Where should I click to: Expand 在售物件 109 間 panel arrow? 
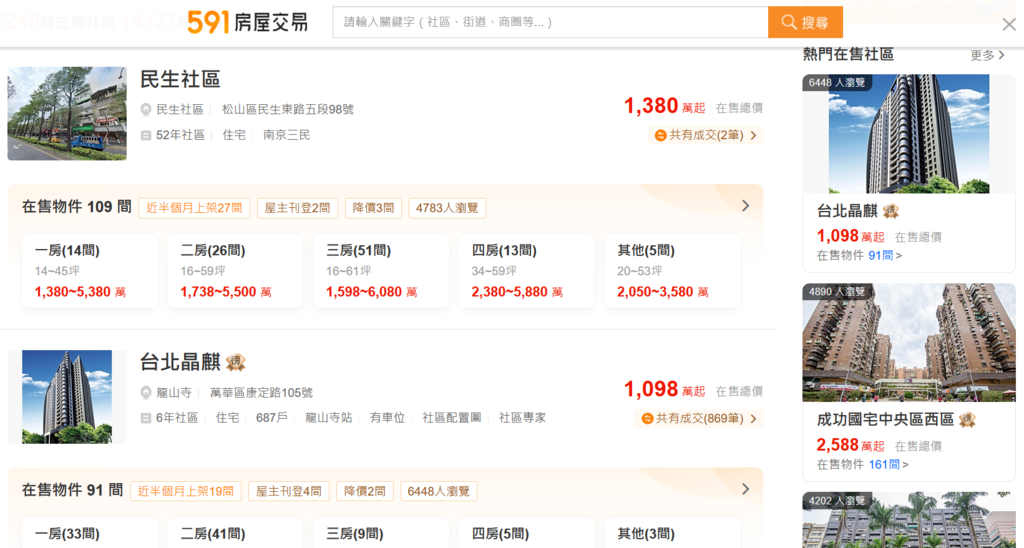pos(746,206)
